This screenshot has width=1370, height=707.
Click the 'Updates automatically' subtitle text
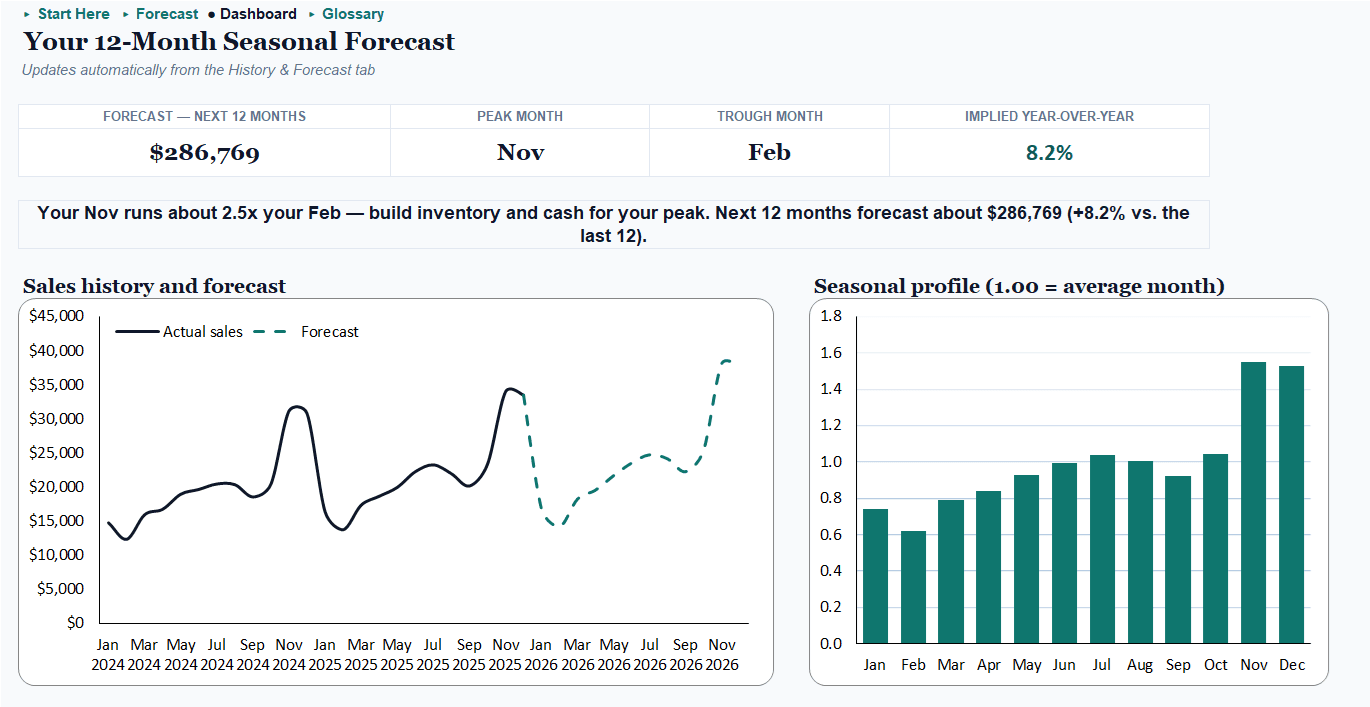(x=198, y=70)
